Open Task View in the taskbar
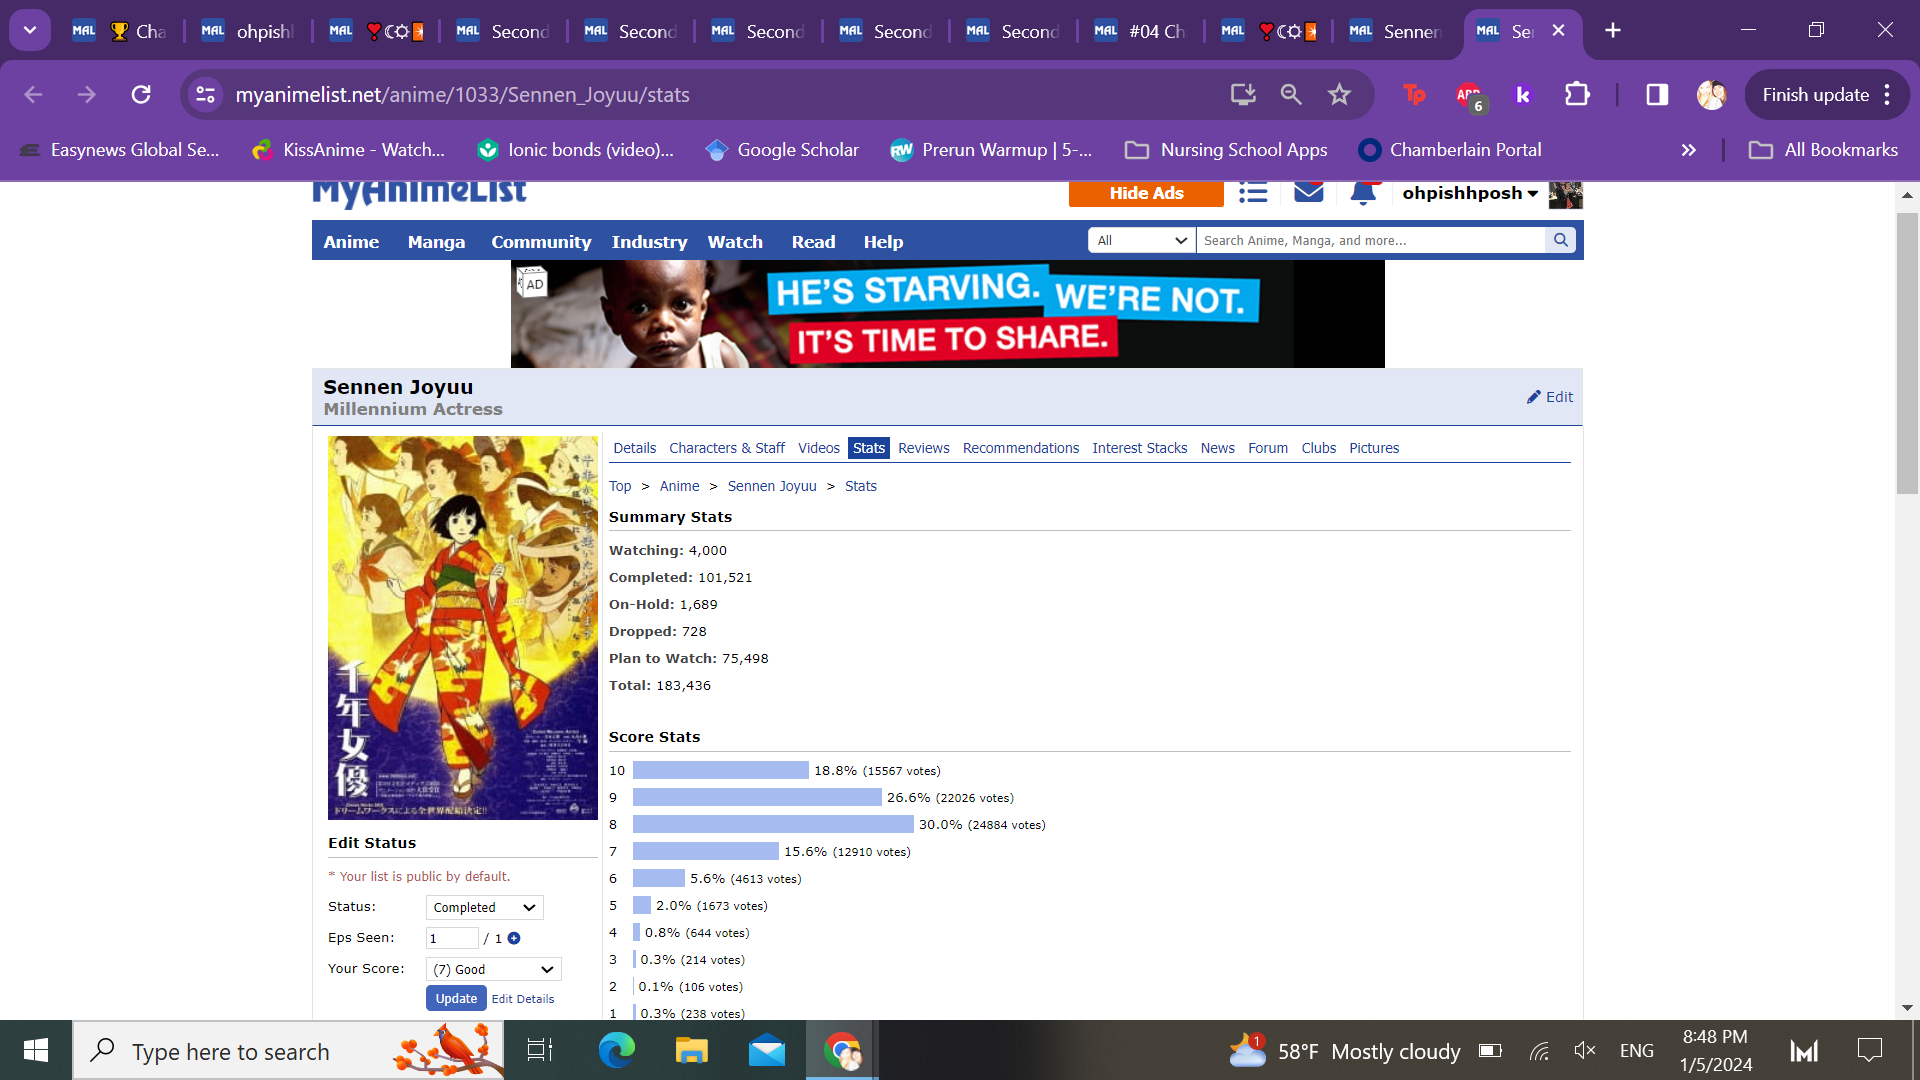Image resolution: width=1920 pixels, height=1080 pixels. coord(540,1051)
